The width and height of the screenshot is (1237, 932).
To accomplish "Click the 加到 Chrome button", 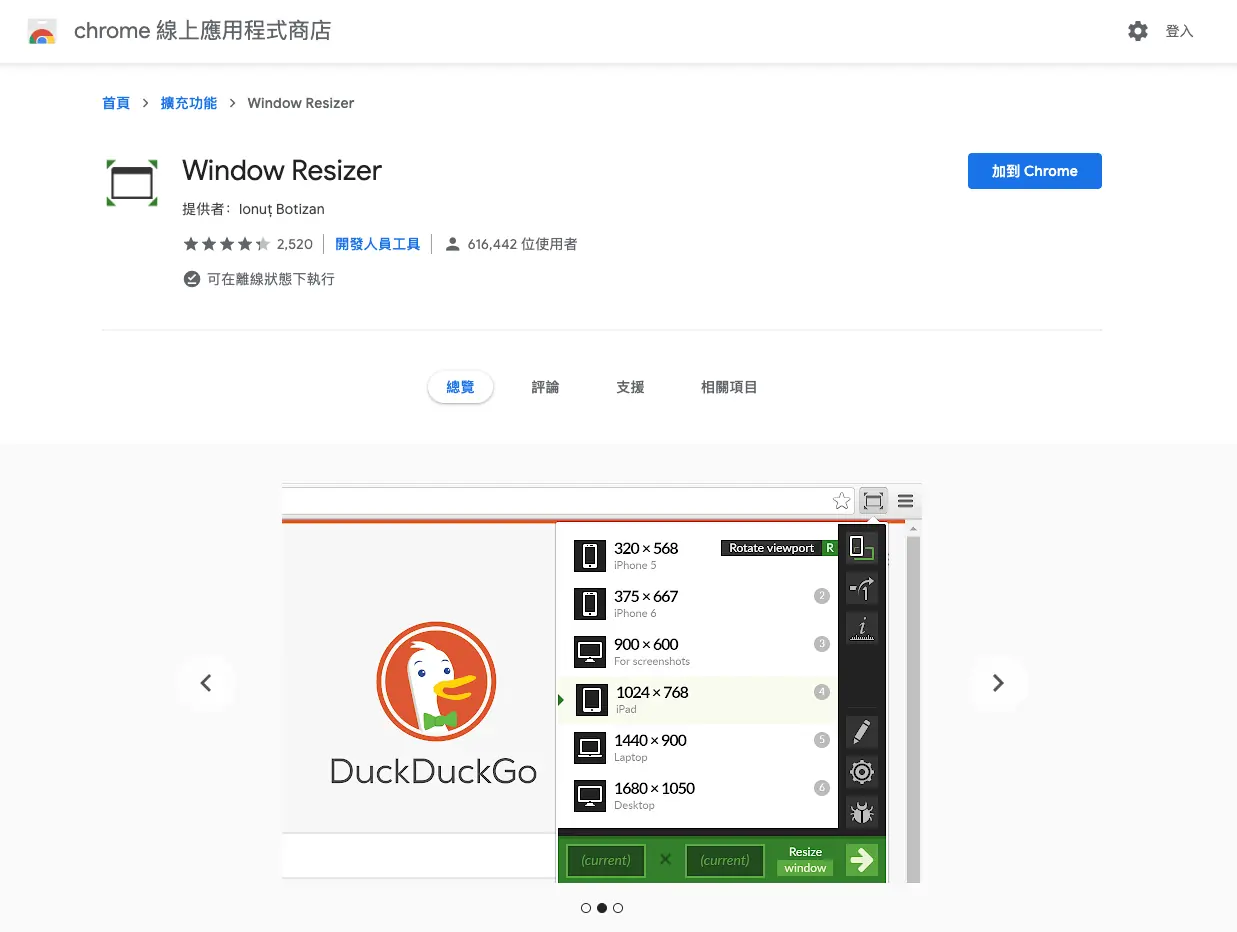I will pos(1034,171).
